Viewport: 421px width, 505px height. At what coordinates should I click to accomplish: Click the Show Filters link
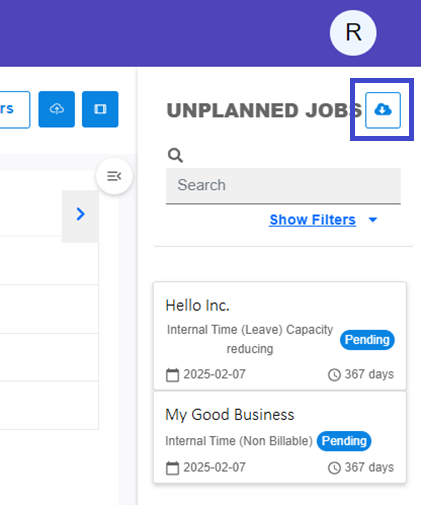312,220
